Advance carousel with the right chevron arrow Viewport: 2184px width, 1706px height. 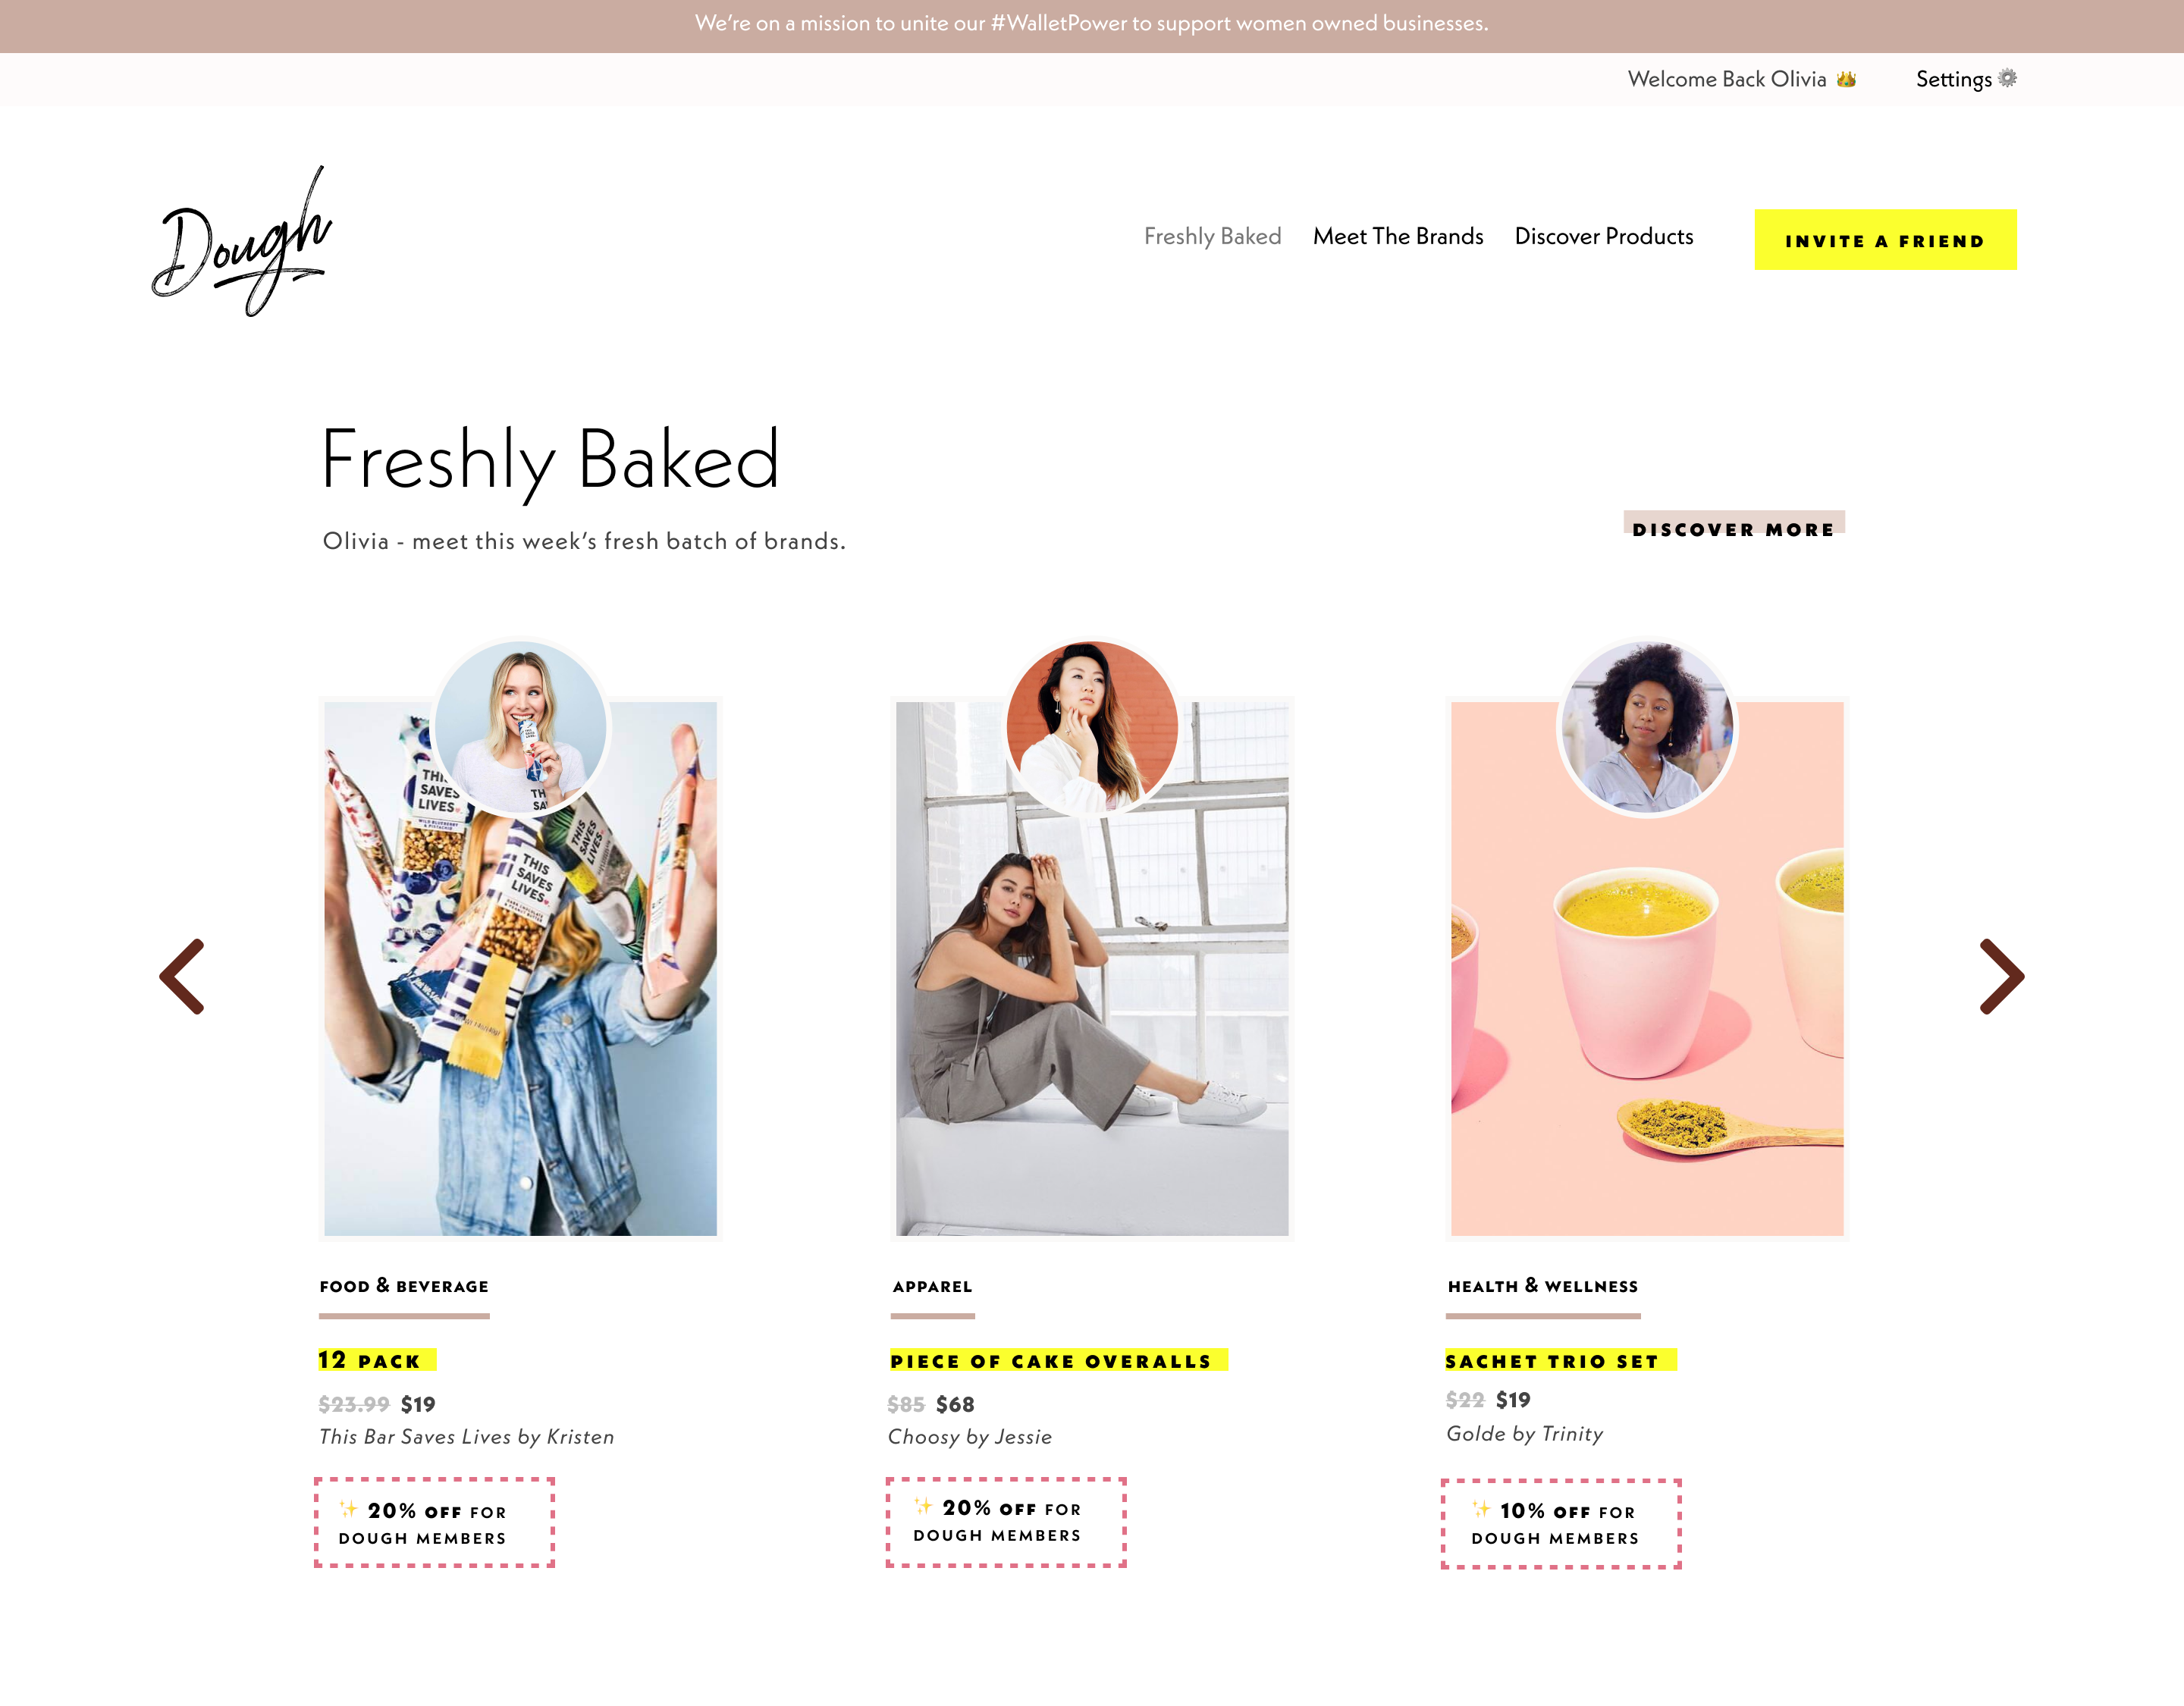(2002, 976)
